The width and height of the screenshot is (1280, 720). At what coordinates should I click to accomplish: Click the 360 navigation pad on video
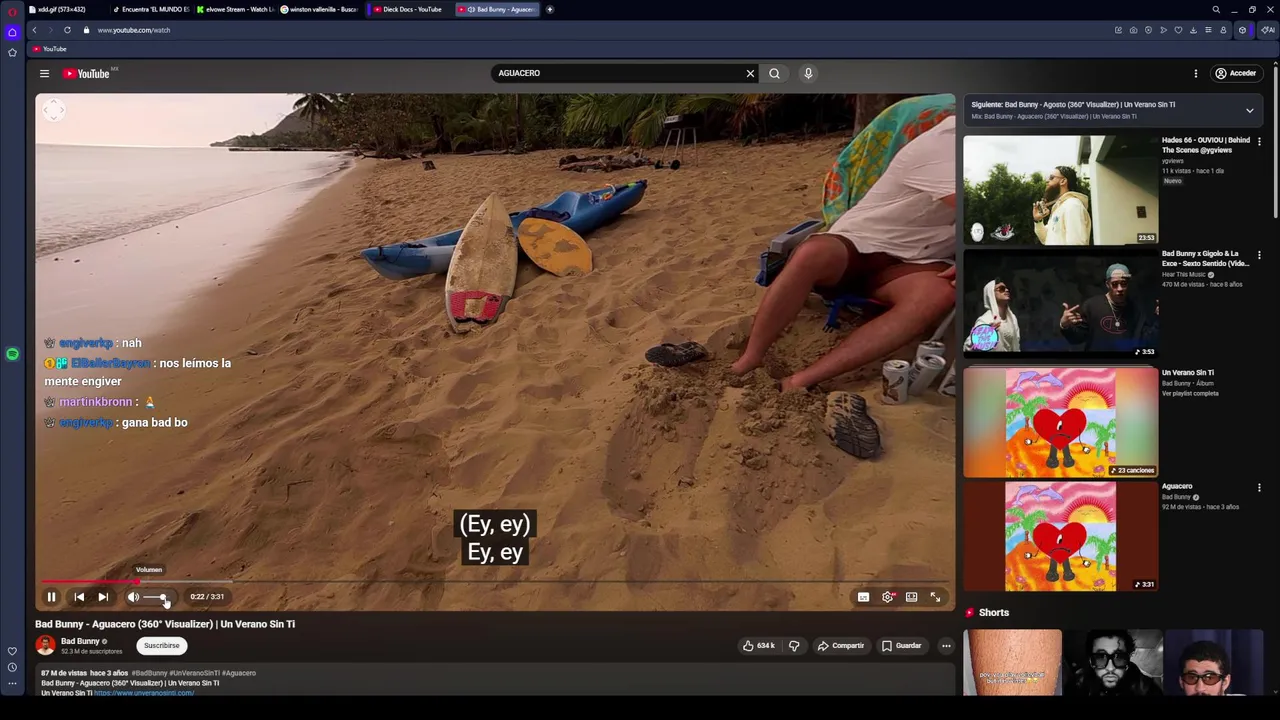pos(54,112)
